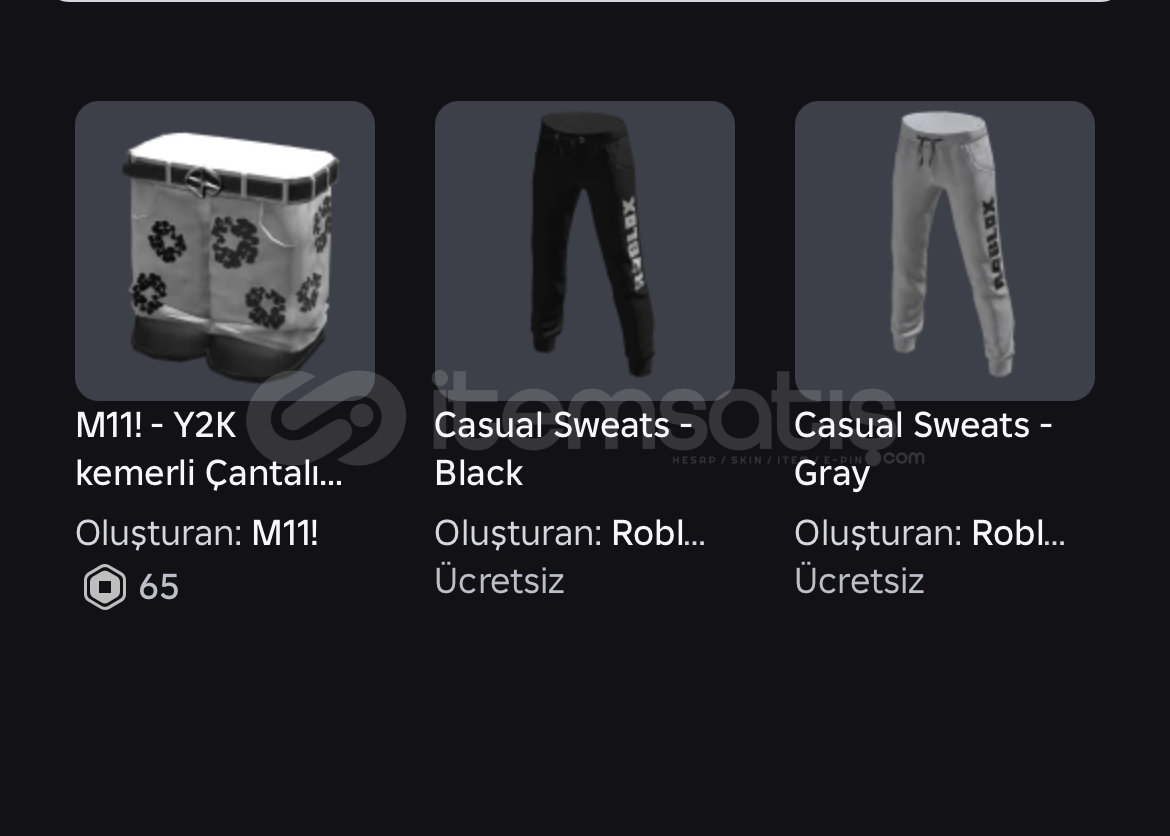Open the M11! Y2K shorts thumbnail
The image size is (1170, 836).
click(225, 251)
